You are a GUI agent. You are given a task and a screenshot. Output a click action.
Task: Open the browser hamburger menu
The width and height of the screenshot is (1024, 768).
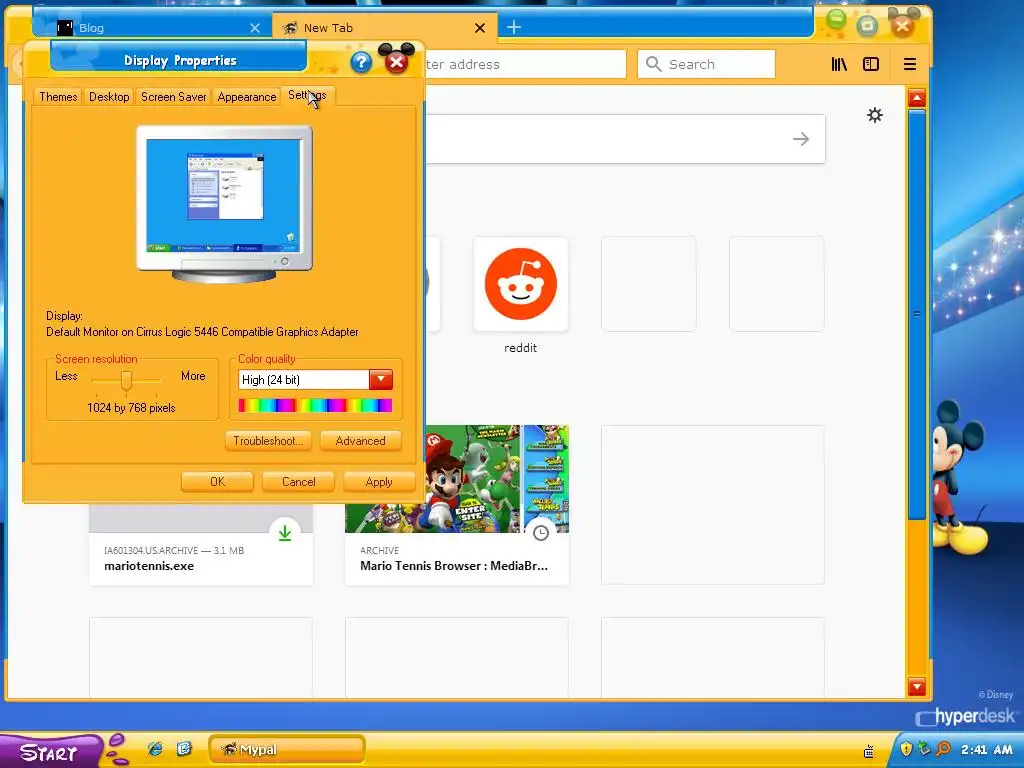click(x=910, y=64)
